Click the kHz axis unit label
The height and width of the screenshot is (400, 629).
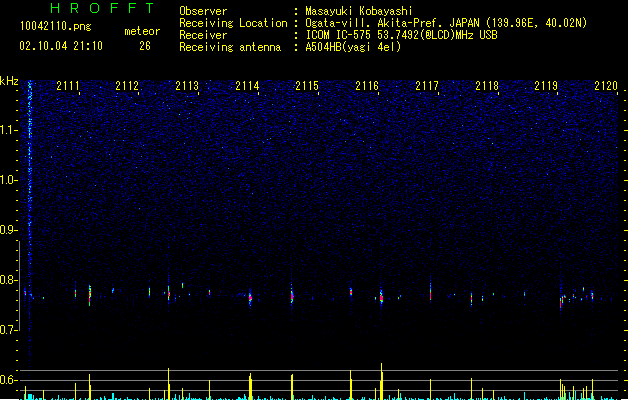tap(9, 81)
